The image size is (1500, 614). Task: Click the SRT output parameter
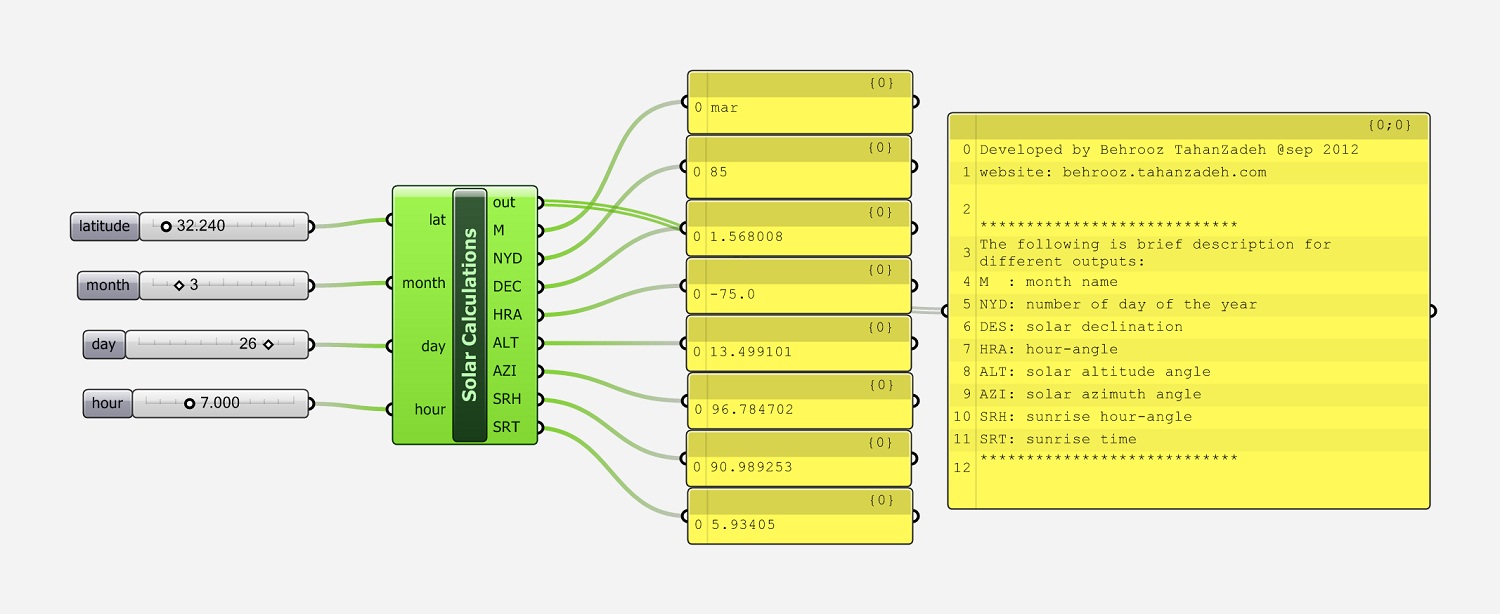[506, 427]
